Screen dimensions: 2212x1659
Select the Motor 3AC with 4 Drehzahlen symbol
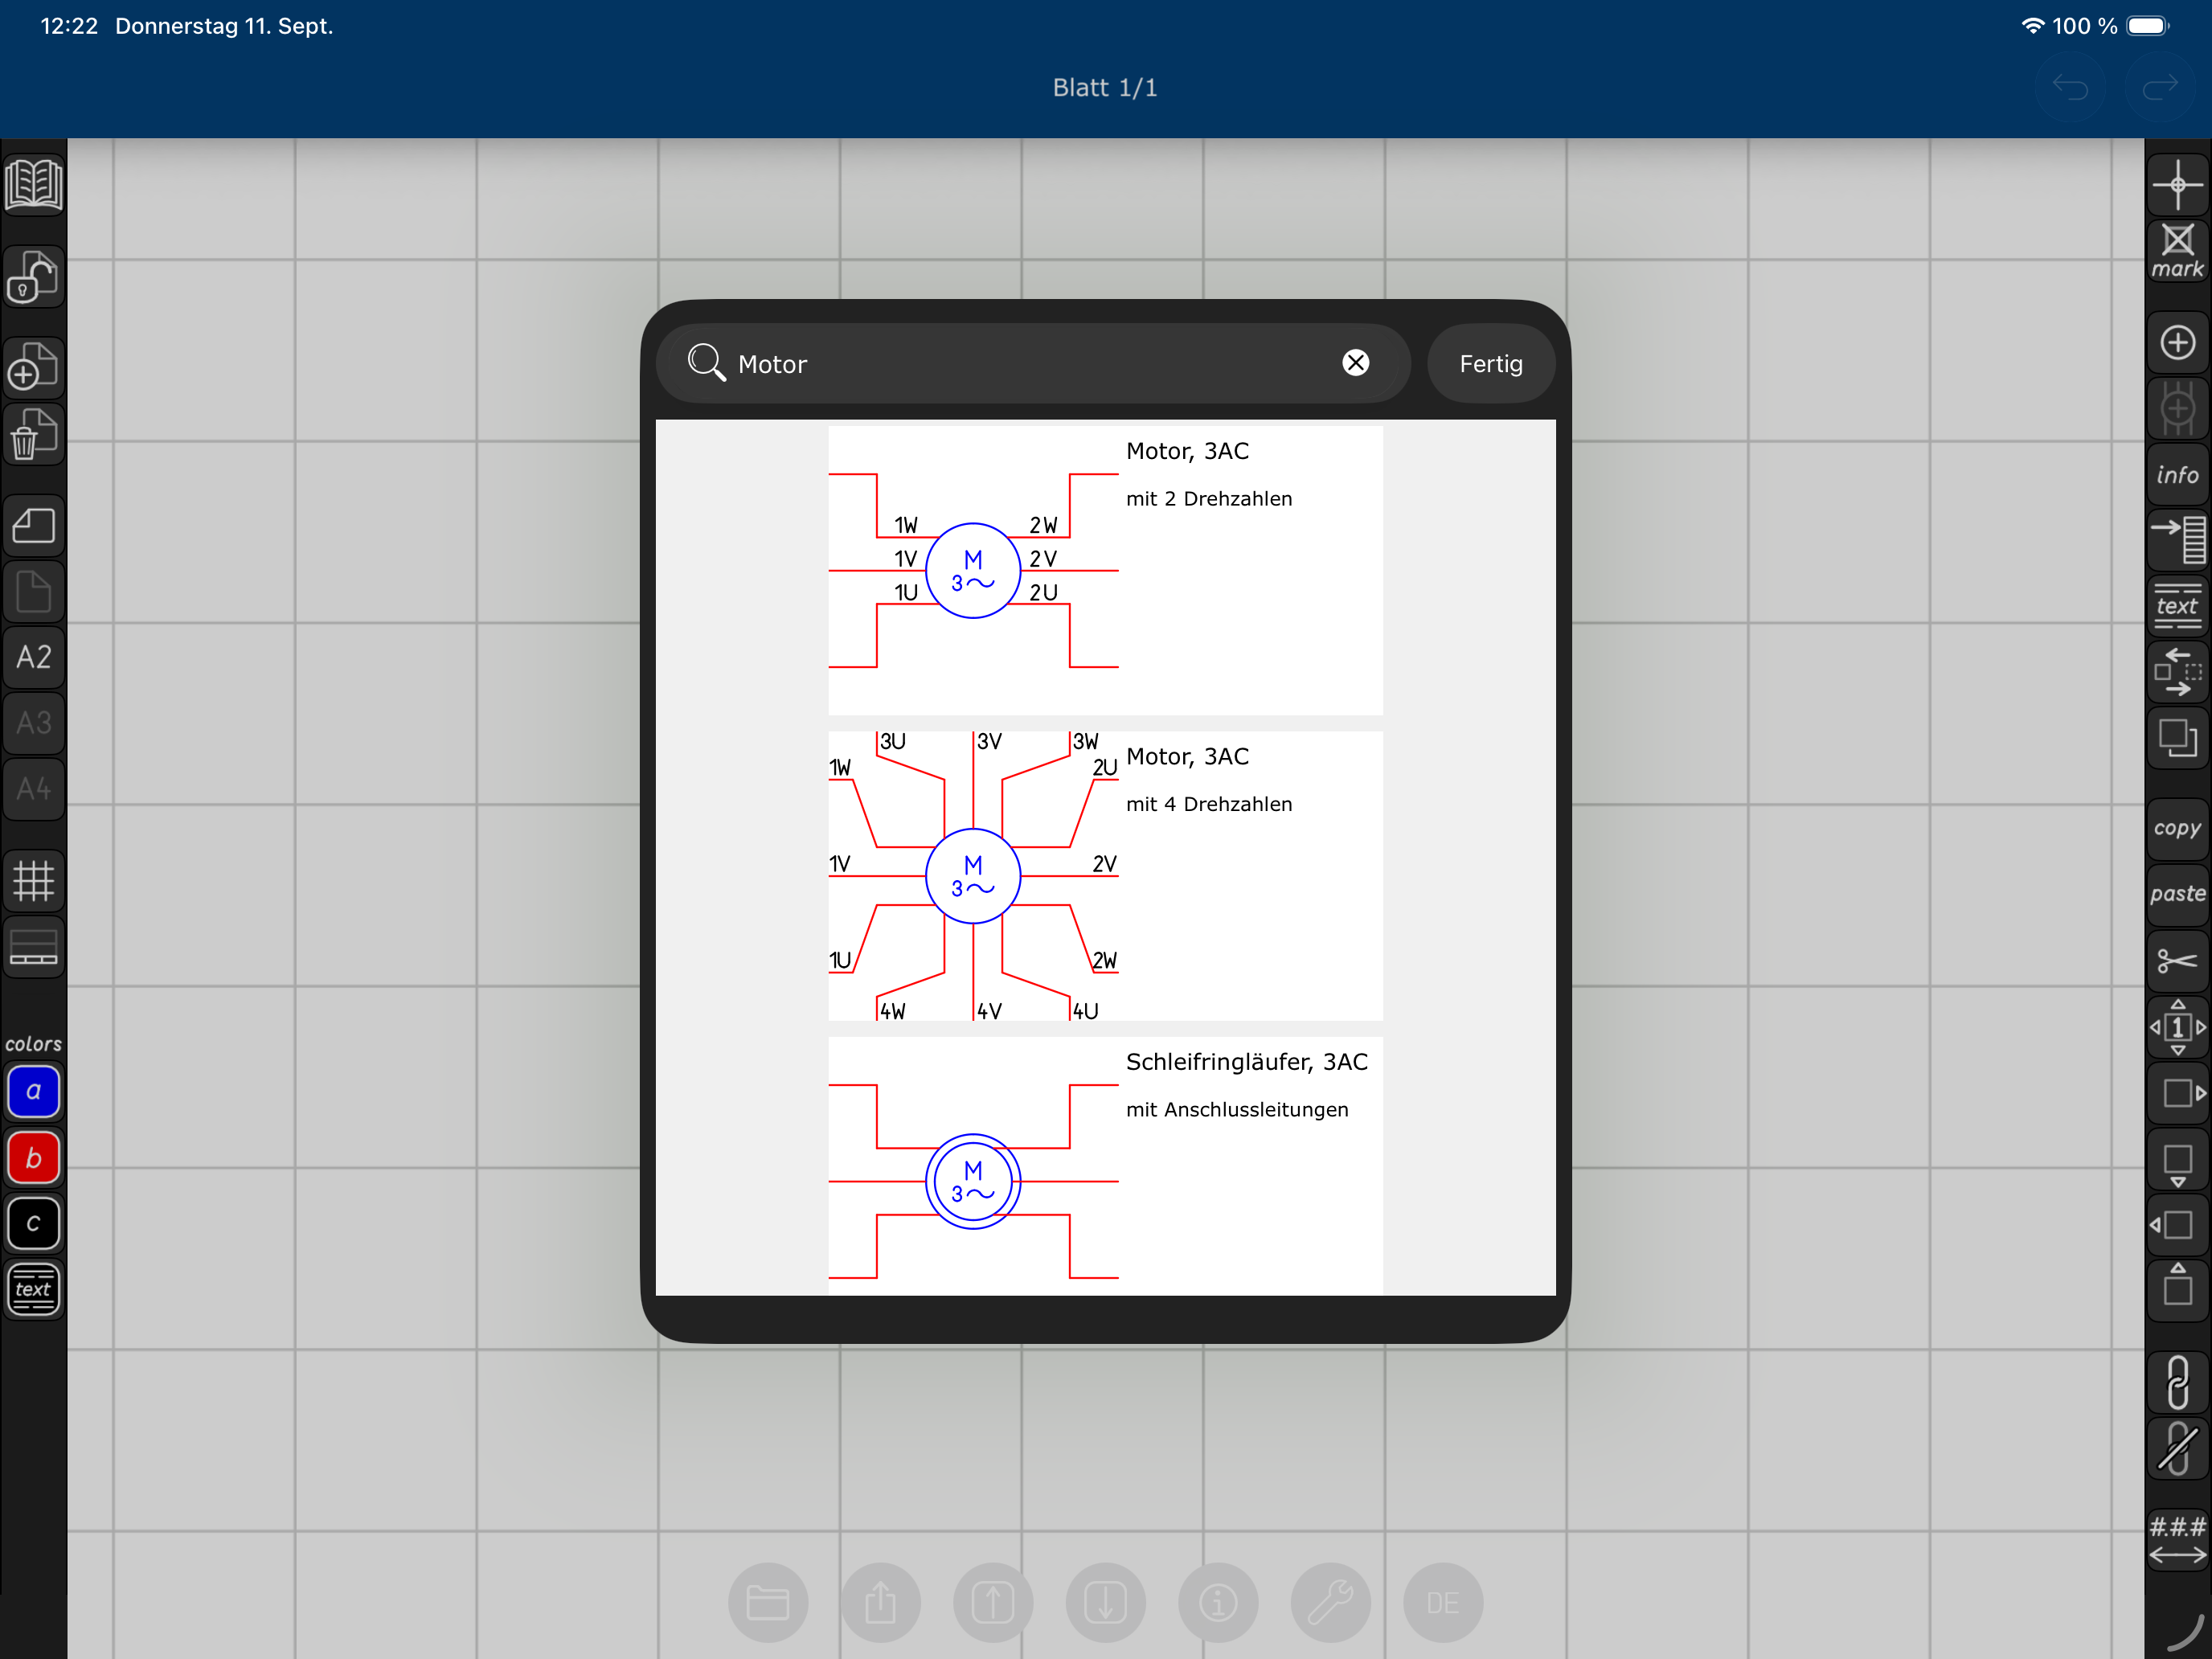1104,876
